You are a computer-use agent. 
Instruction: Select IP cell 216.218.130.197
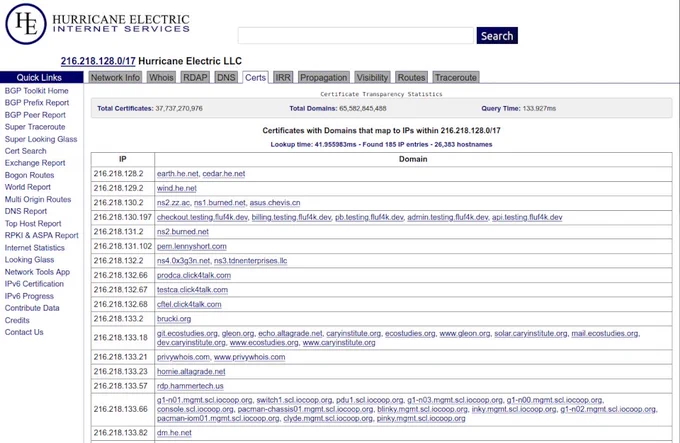point(123,217)
